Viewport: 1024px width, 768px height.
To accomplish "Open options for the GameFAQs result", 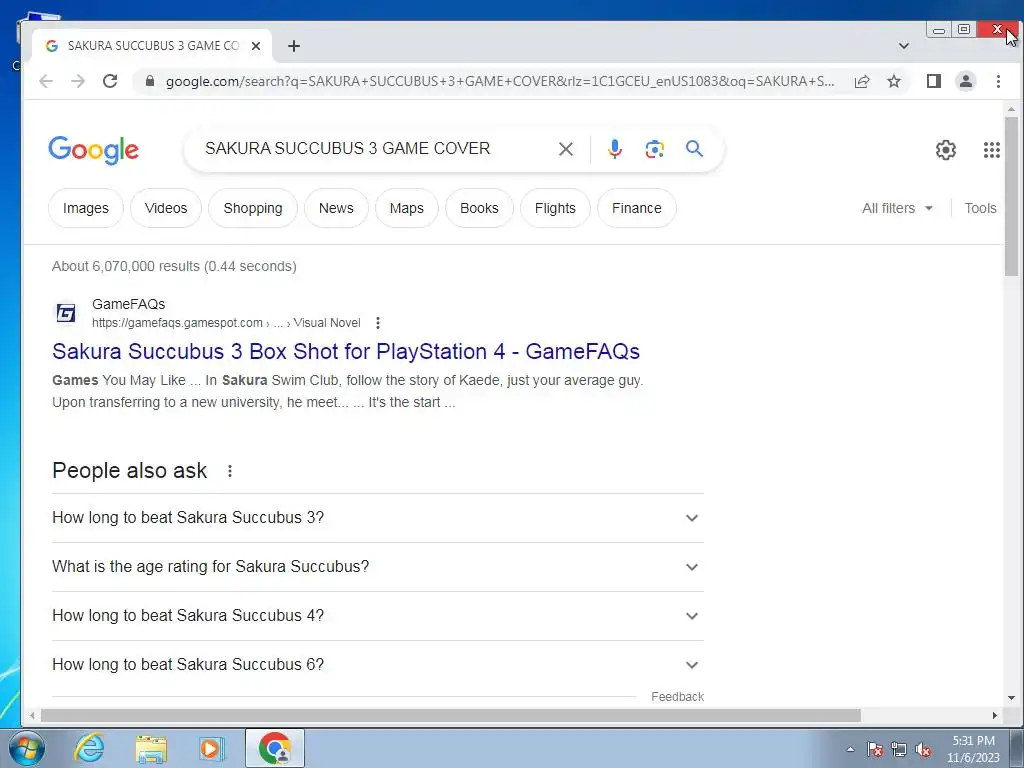I will pyautogui.click(x=377, y=323).
